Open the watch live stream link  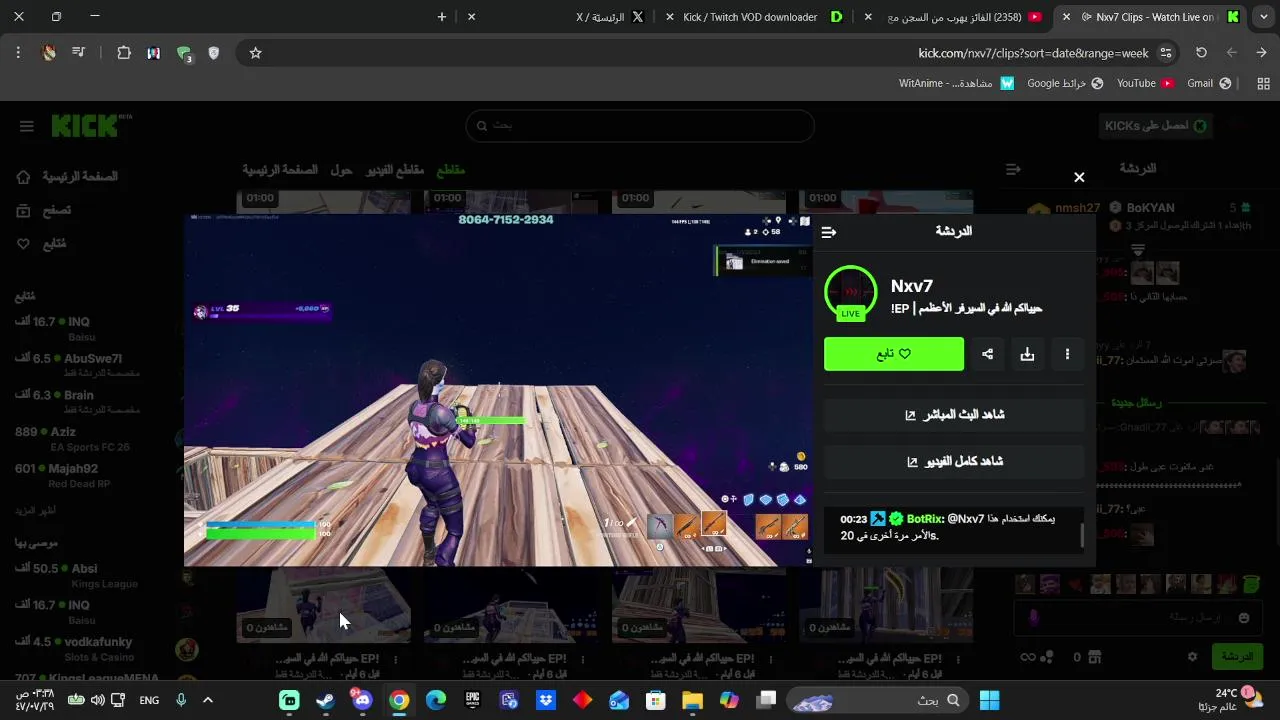point(954,414)
